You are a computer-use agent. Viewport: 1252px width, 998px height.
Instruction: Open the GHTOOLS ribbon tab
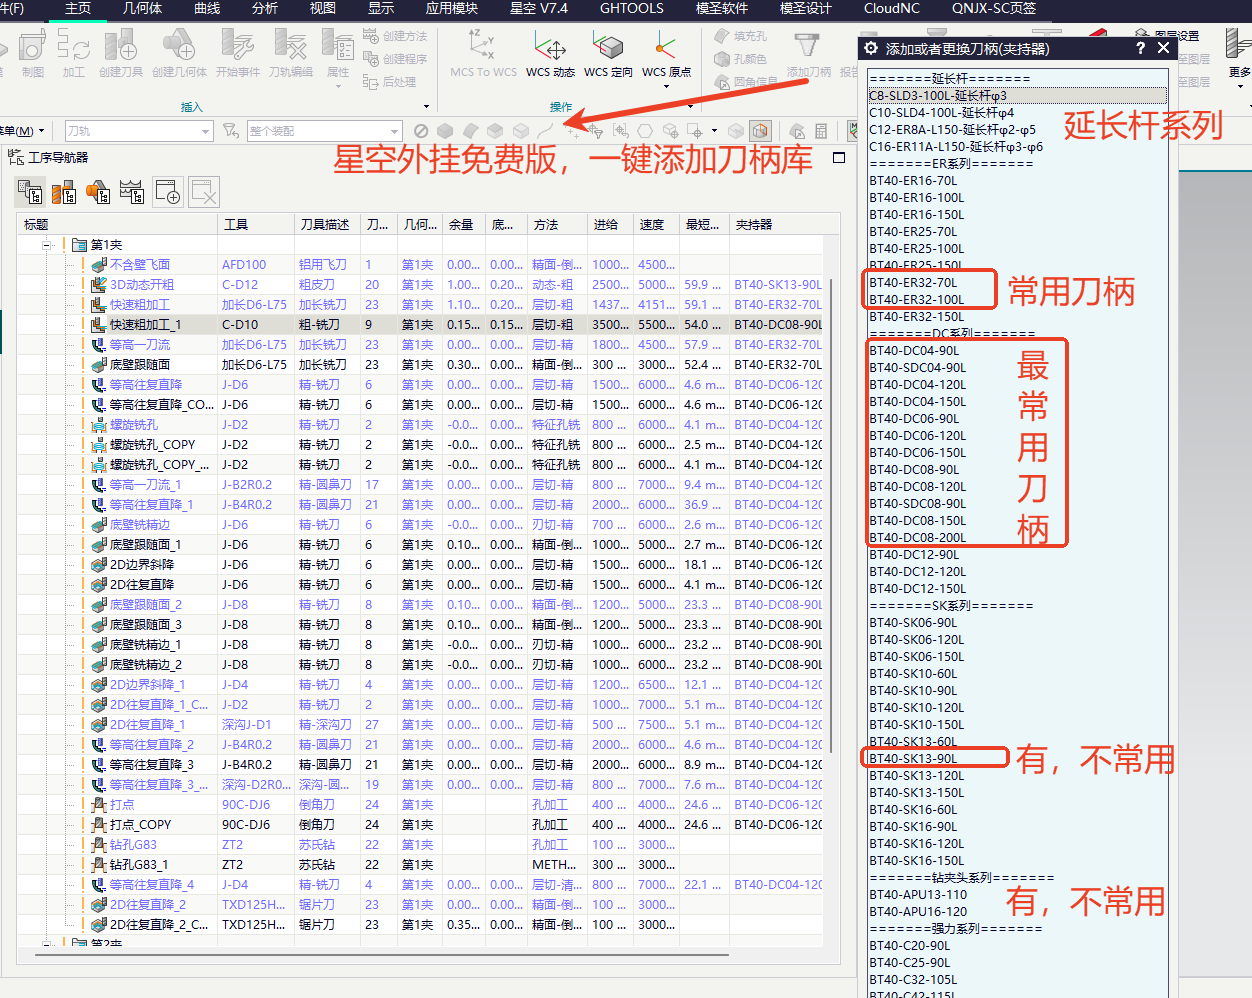click(x=631, y=8)
